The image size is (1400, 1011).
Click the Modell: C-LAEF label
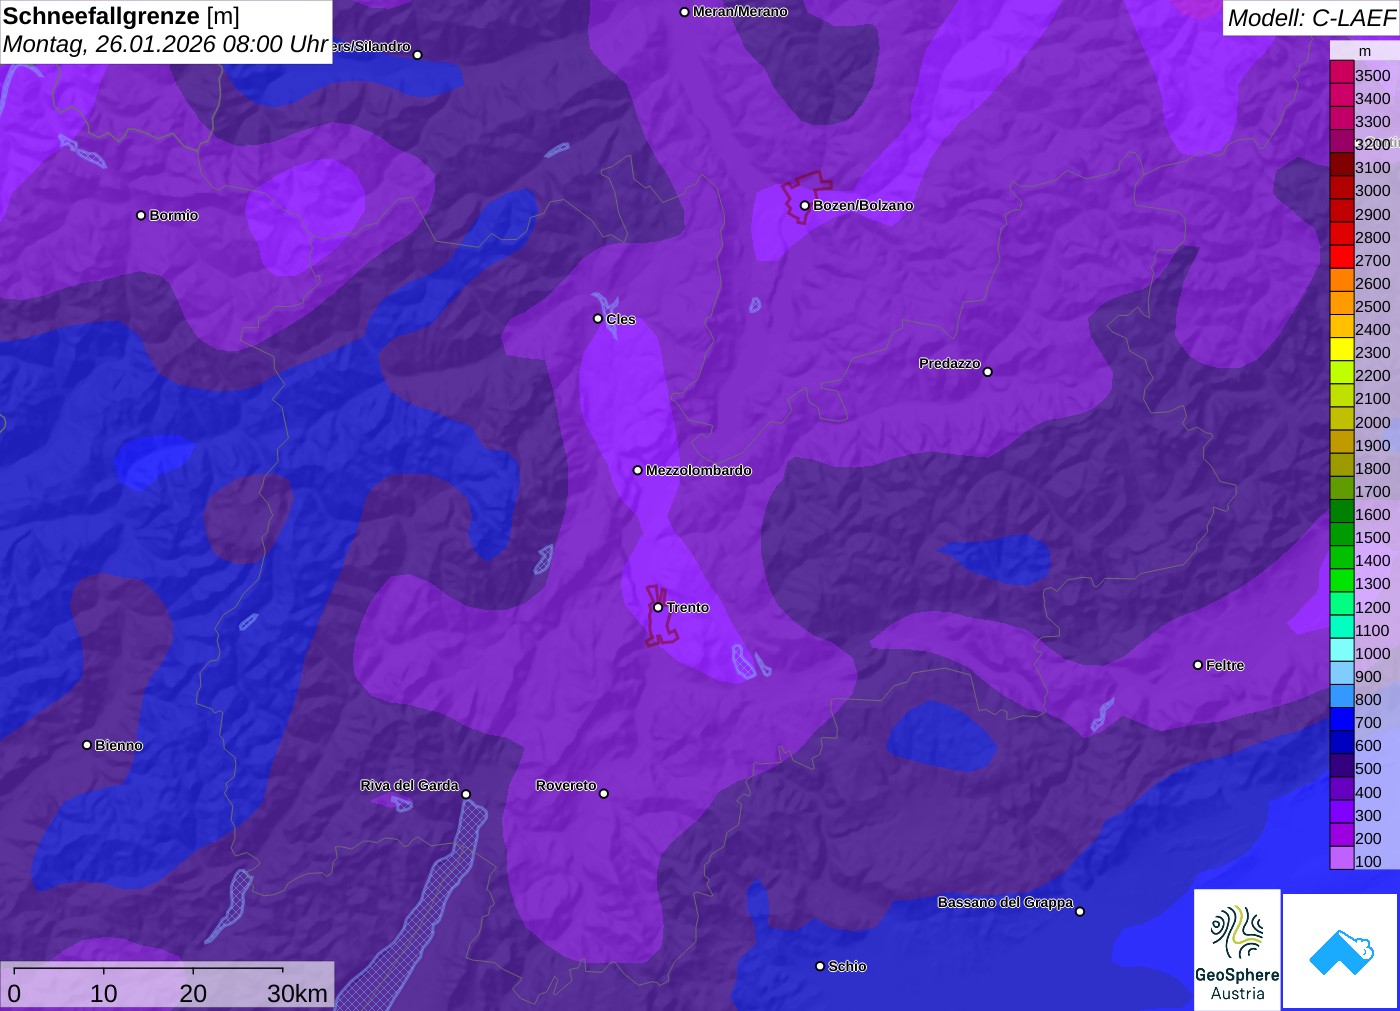click(1311, 18)
